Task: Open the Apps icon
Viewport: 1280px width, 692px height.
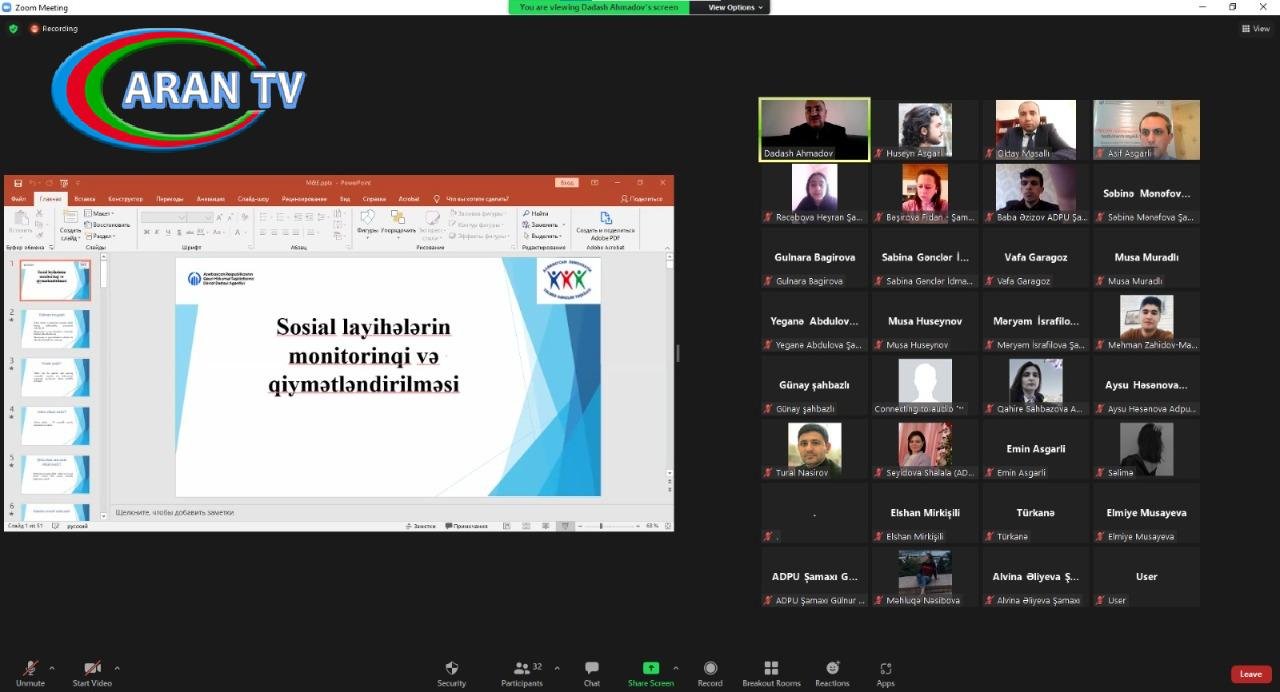Action: [x=885, y=669]
